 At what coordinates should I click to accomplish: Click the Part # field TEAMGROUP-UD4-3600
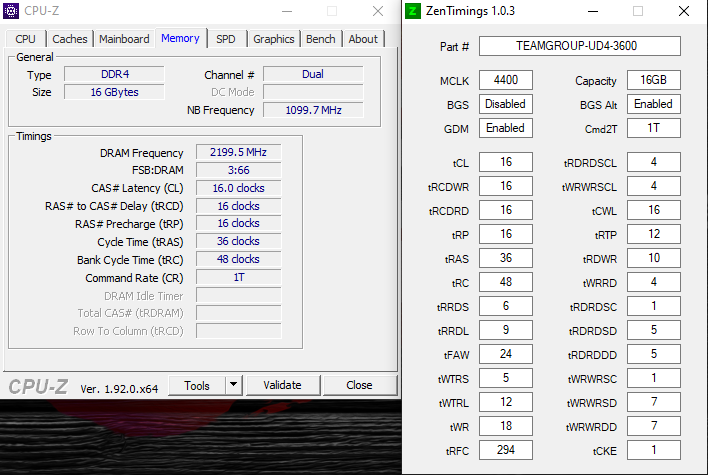click(580, 46)
